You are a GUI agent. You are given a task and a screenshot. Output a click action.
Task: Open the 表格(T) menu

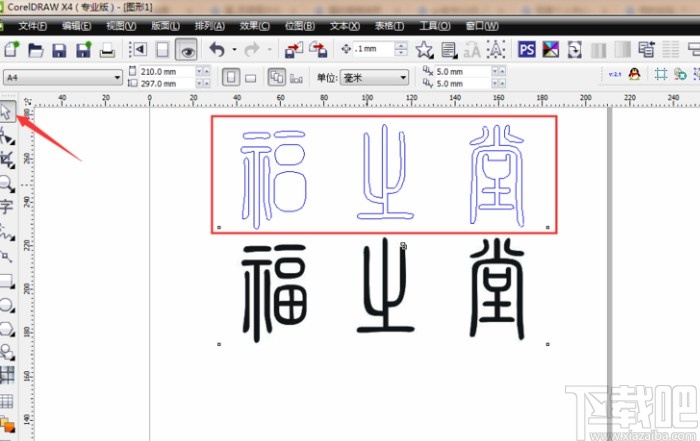tap(389, 26)
